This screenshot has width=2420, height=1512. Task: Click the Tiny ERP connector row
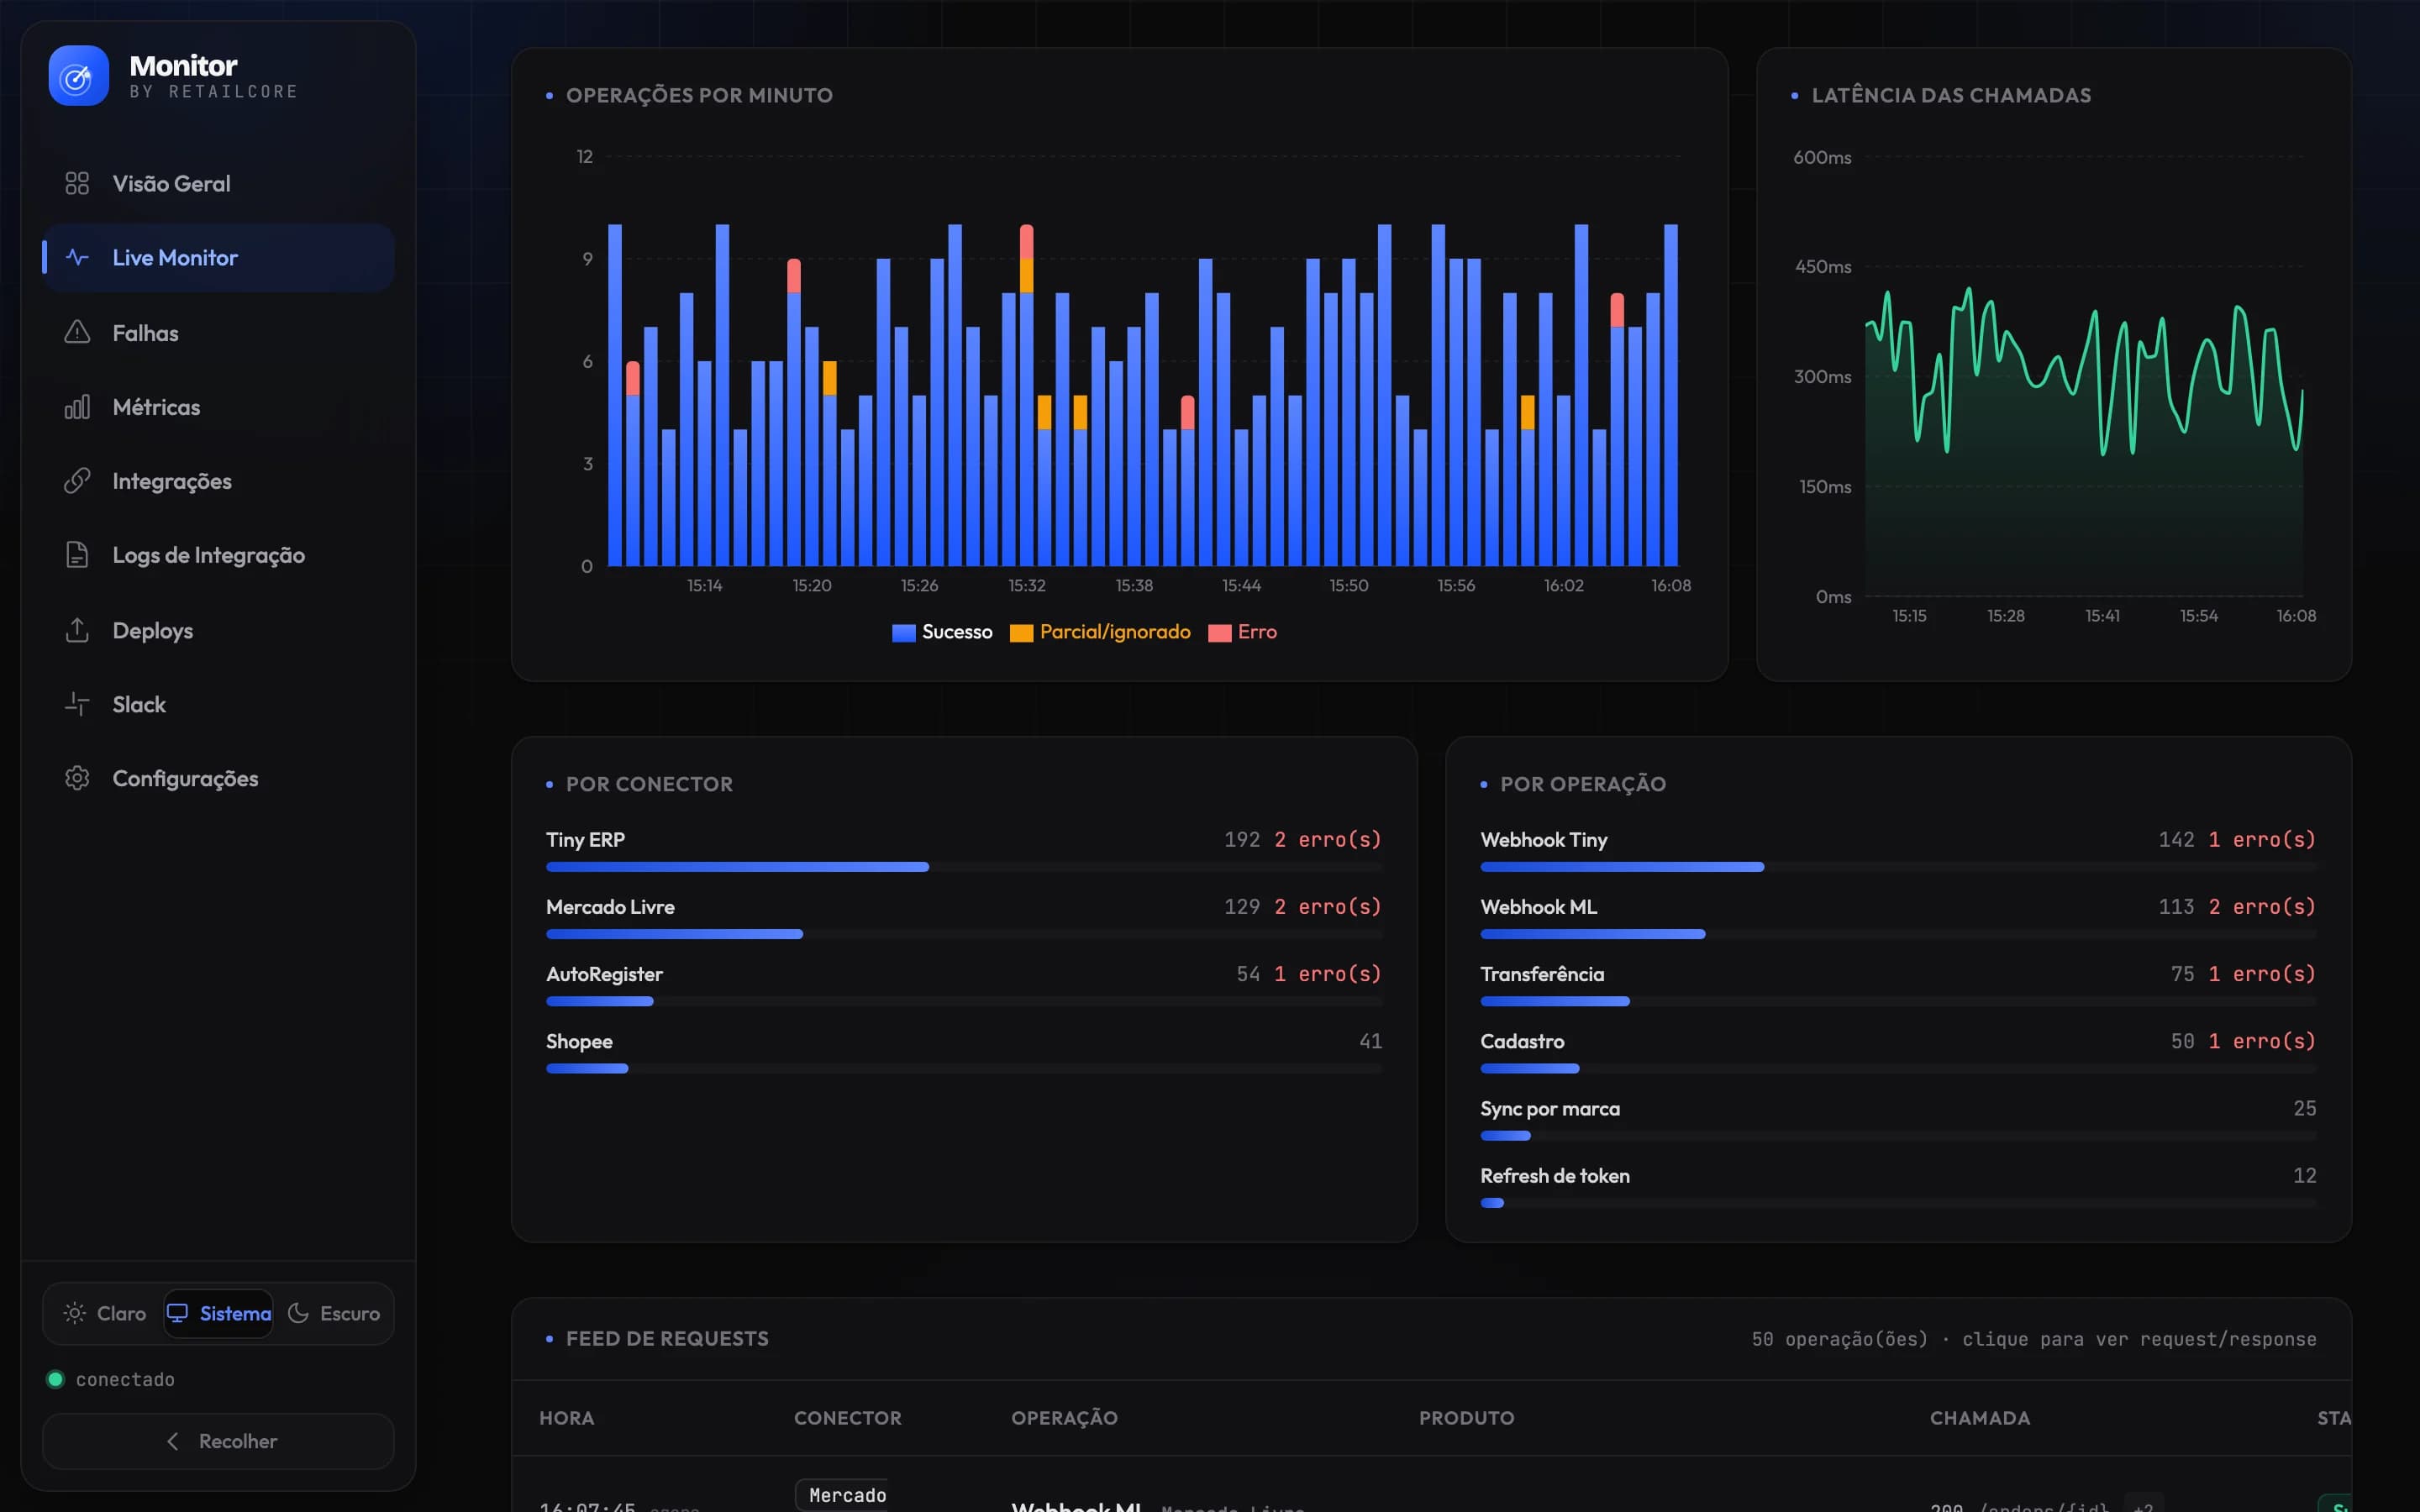pyautogui.click(x=964, y=850)
